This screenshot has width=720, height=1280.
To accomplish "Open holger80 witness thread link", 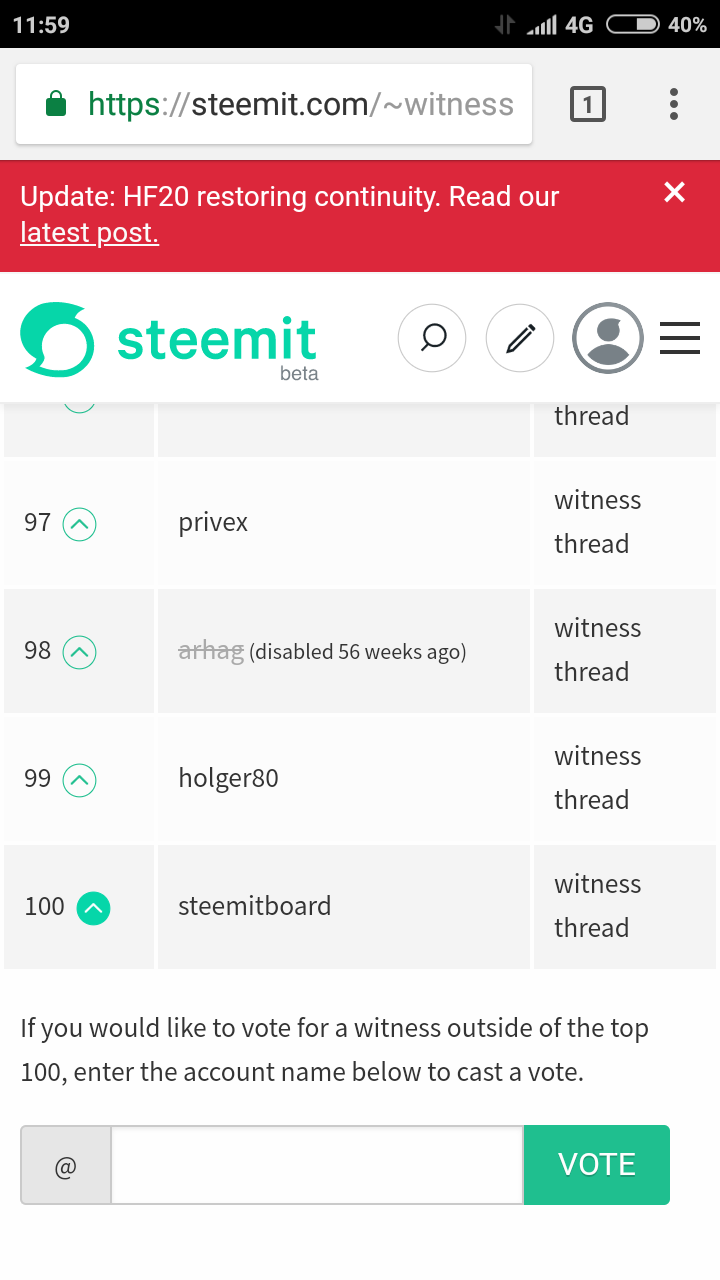I will 597,778.
